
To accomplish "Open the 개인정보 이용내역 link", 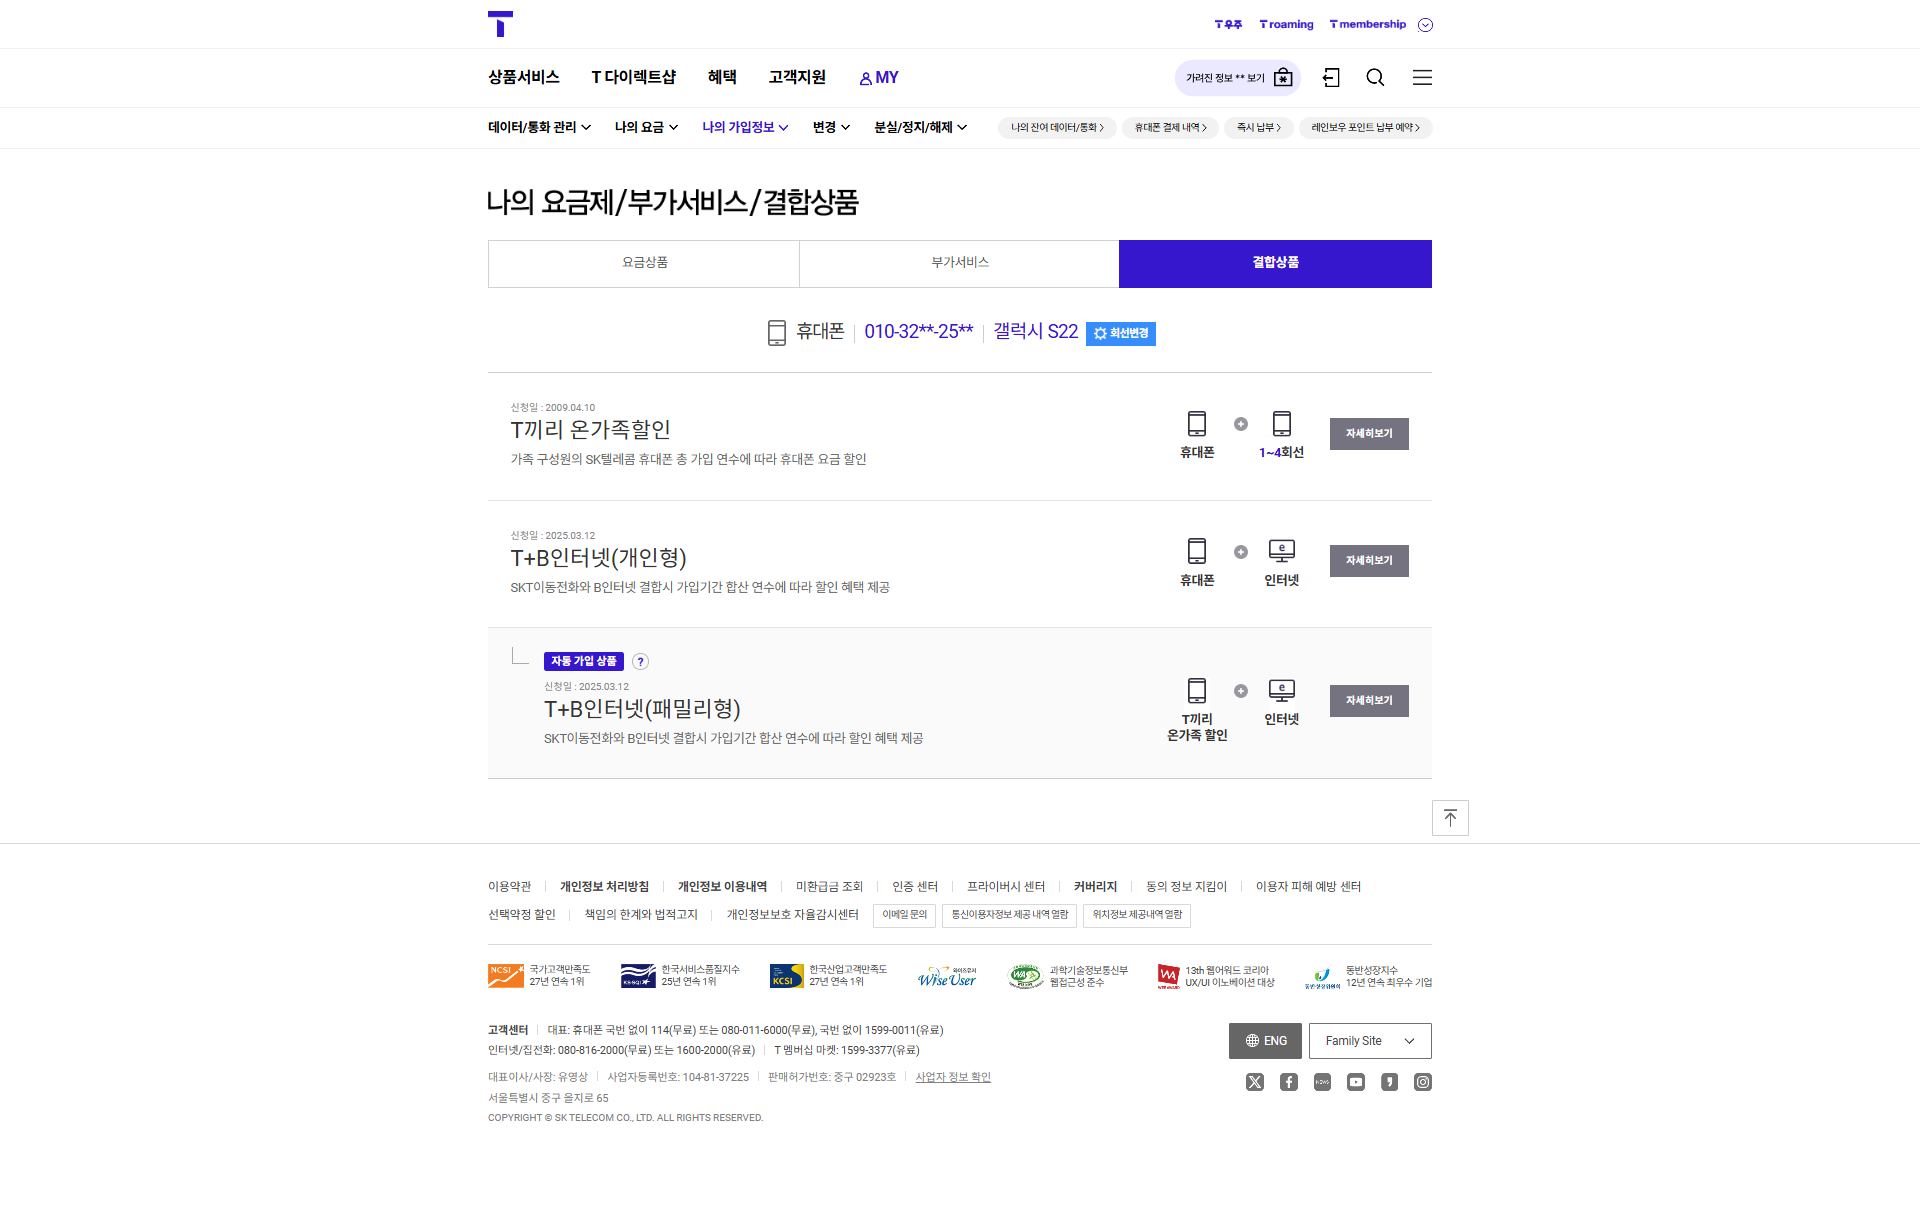I will 722,887.
